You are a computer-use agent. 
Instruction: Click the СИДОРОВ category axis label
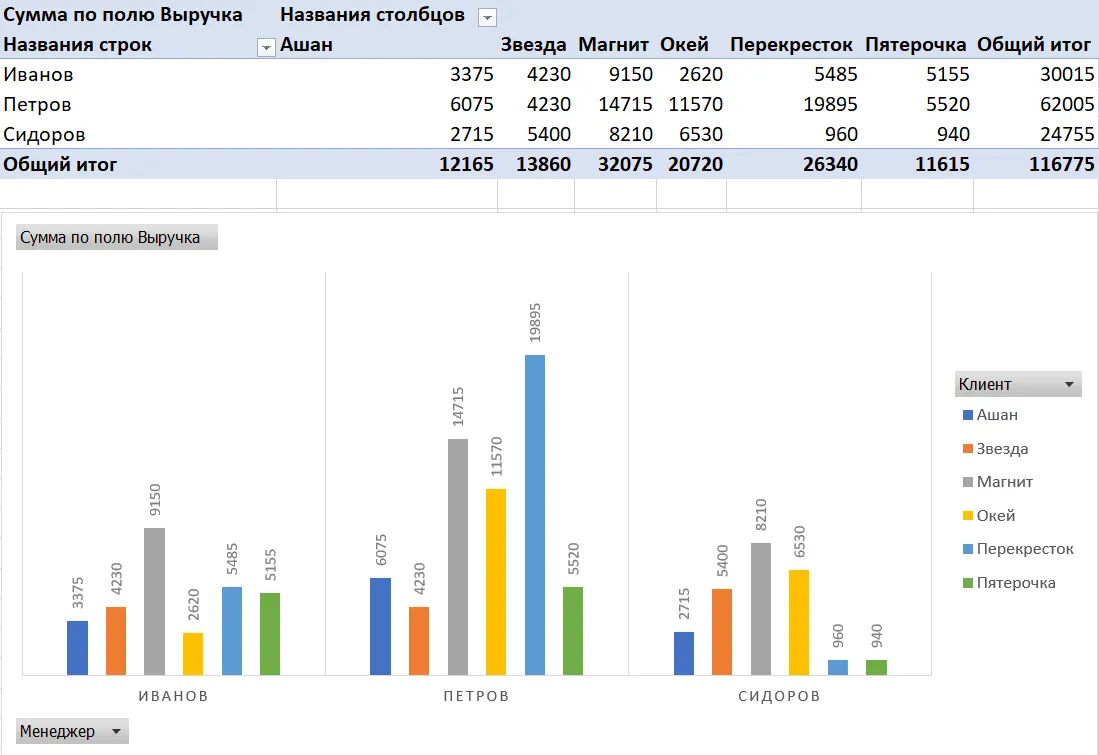pos(779,696)
